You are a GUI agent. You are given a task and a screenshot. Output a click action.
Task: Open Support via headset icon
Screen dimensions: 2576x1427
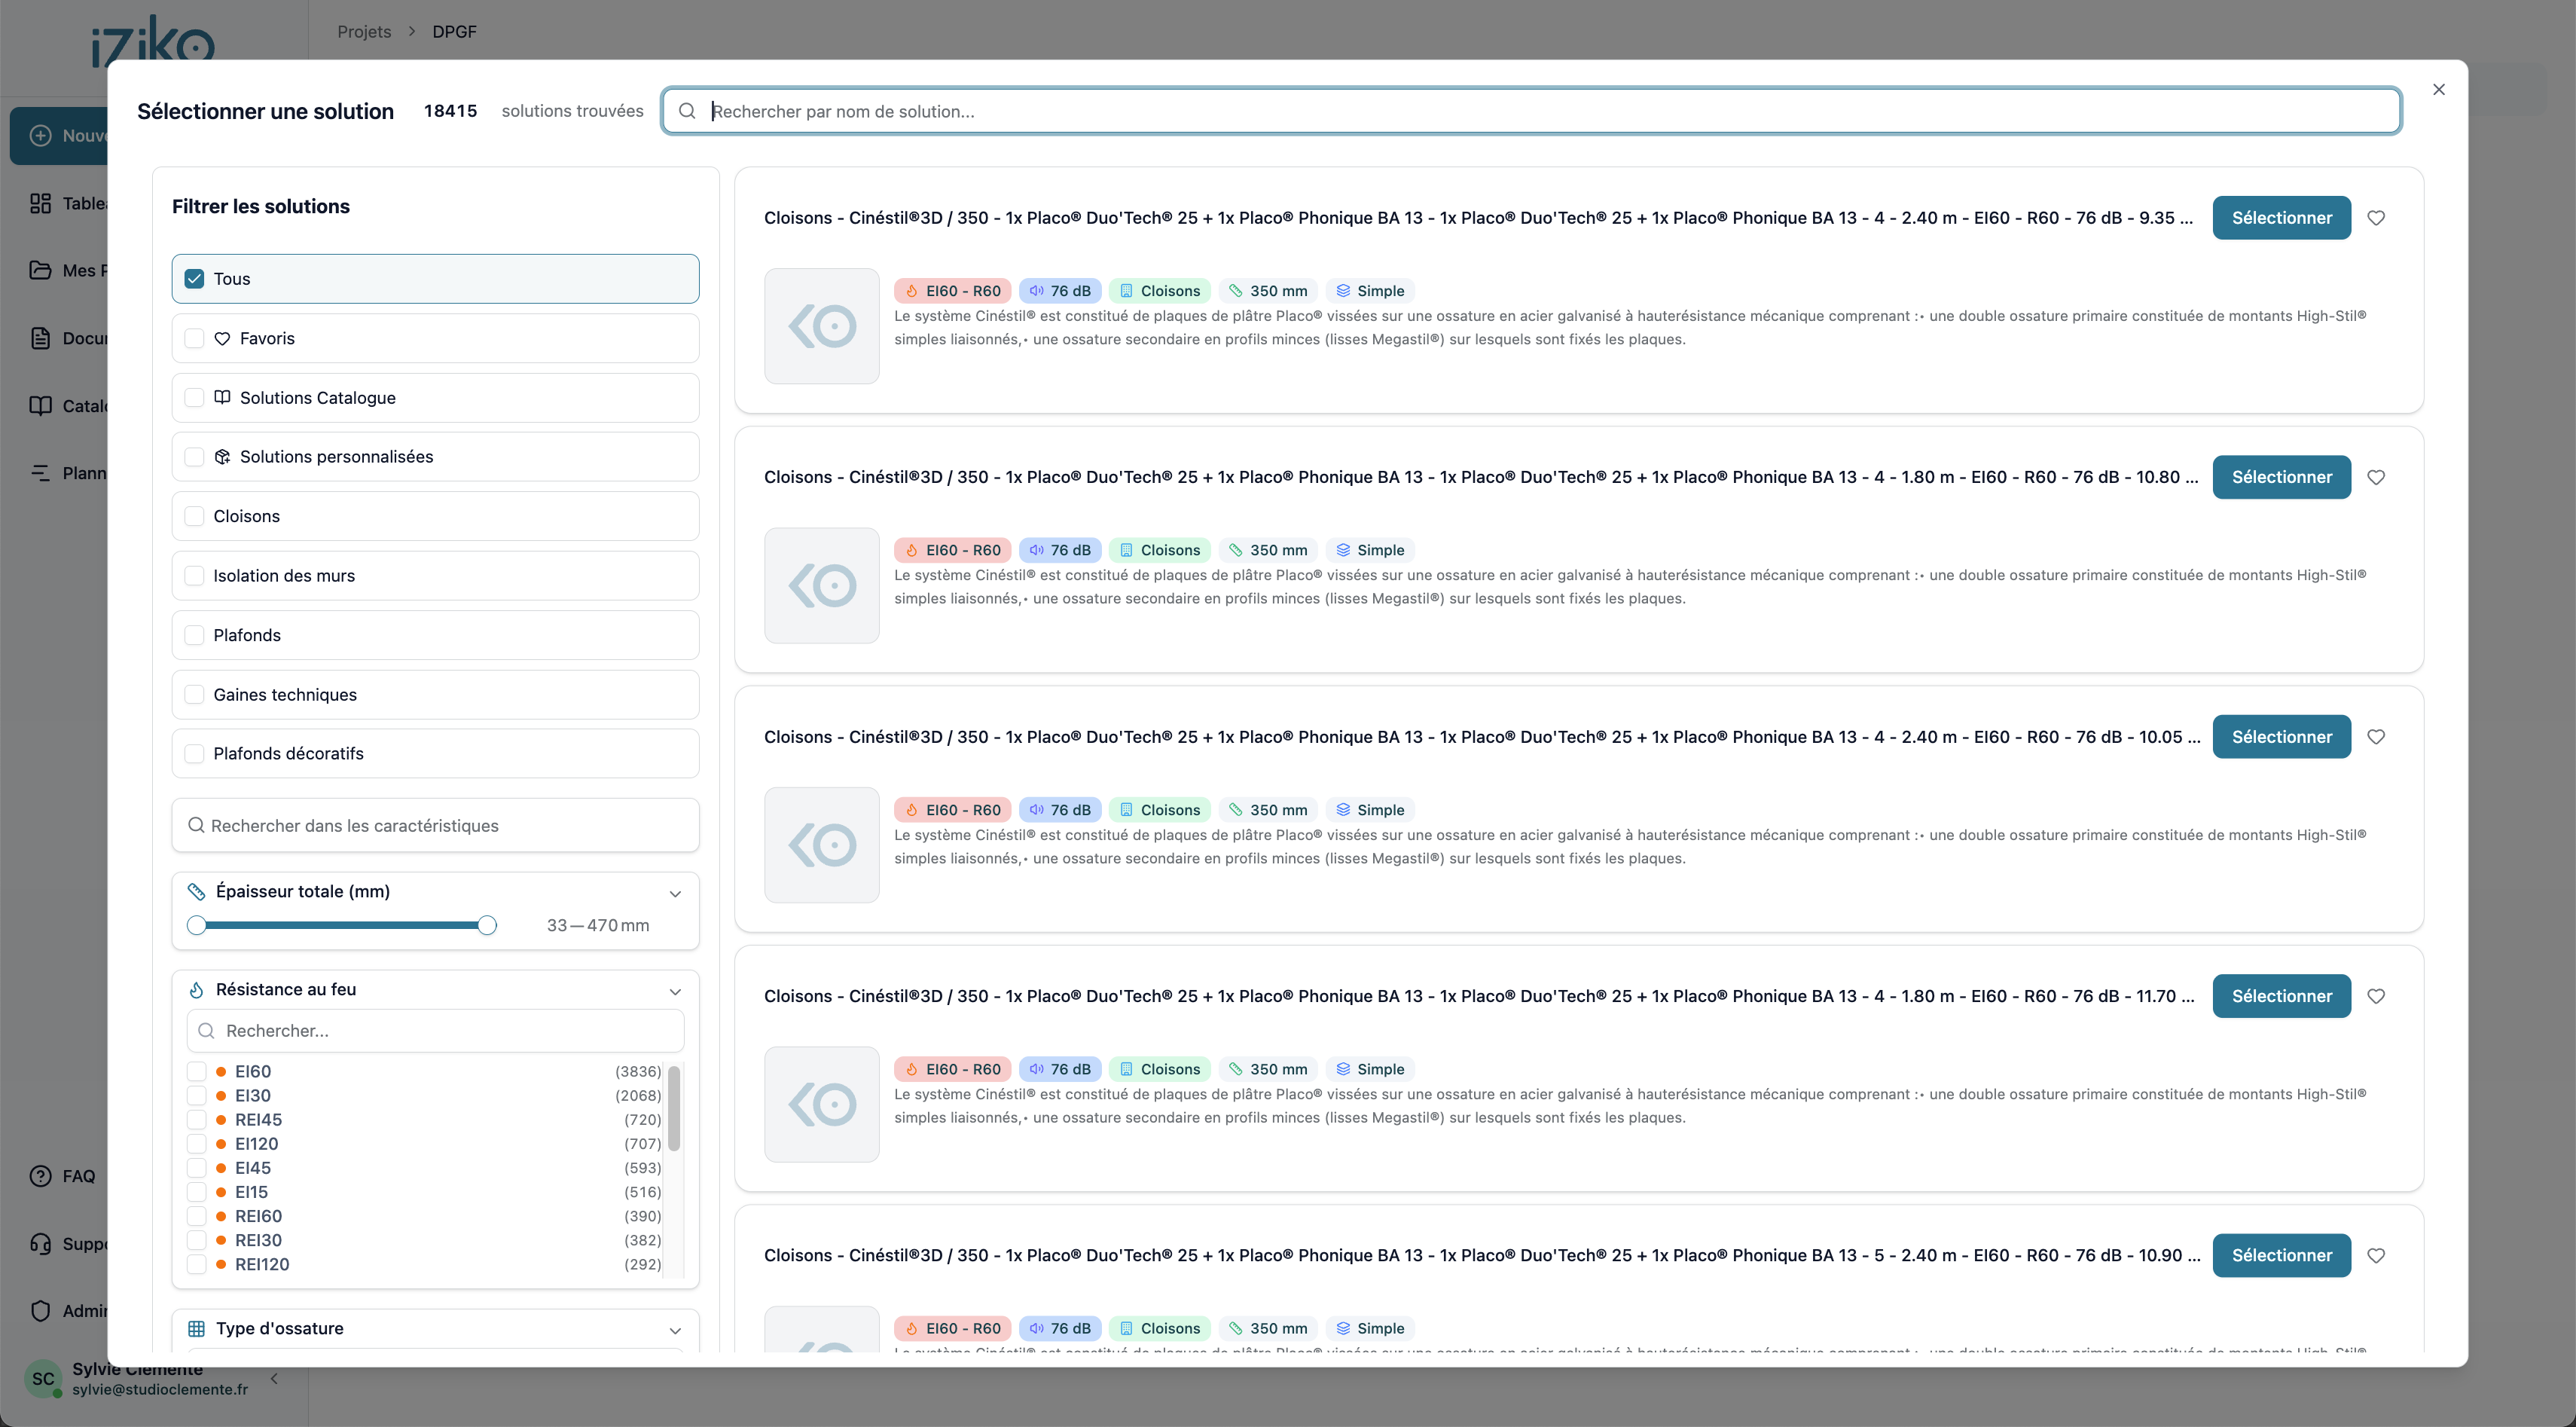[x=40, y=1244]
